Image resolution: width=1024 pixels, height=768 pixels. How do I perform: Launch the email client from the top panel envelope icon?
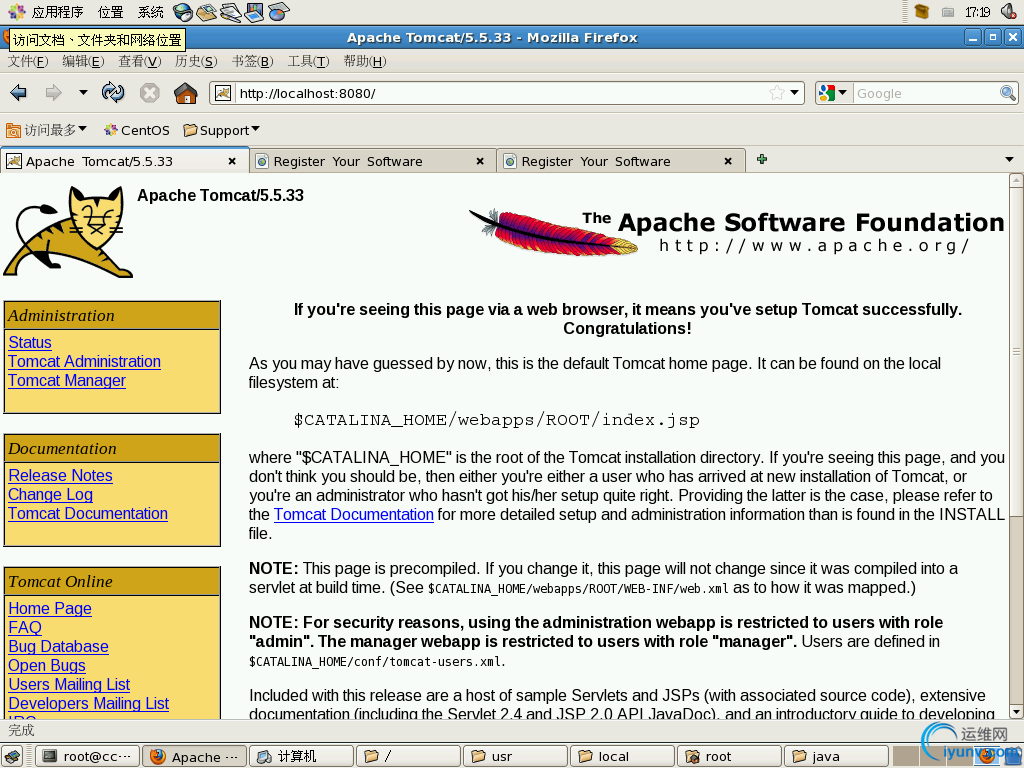(x=206, y=12)
